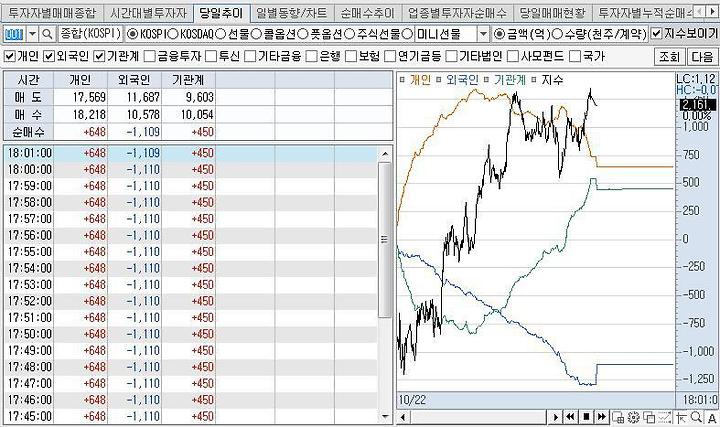Open the 시간대별투자자 tab
The image size is (720, 427).
pos(148,12)
